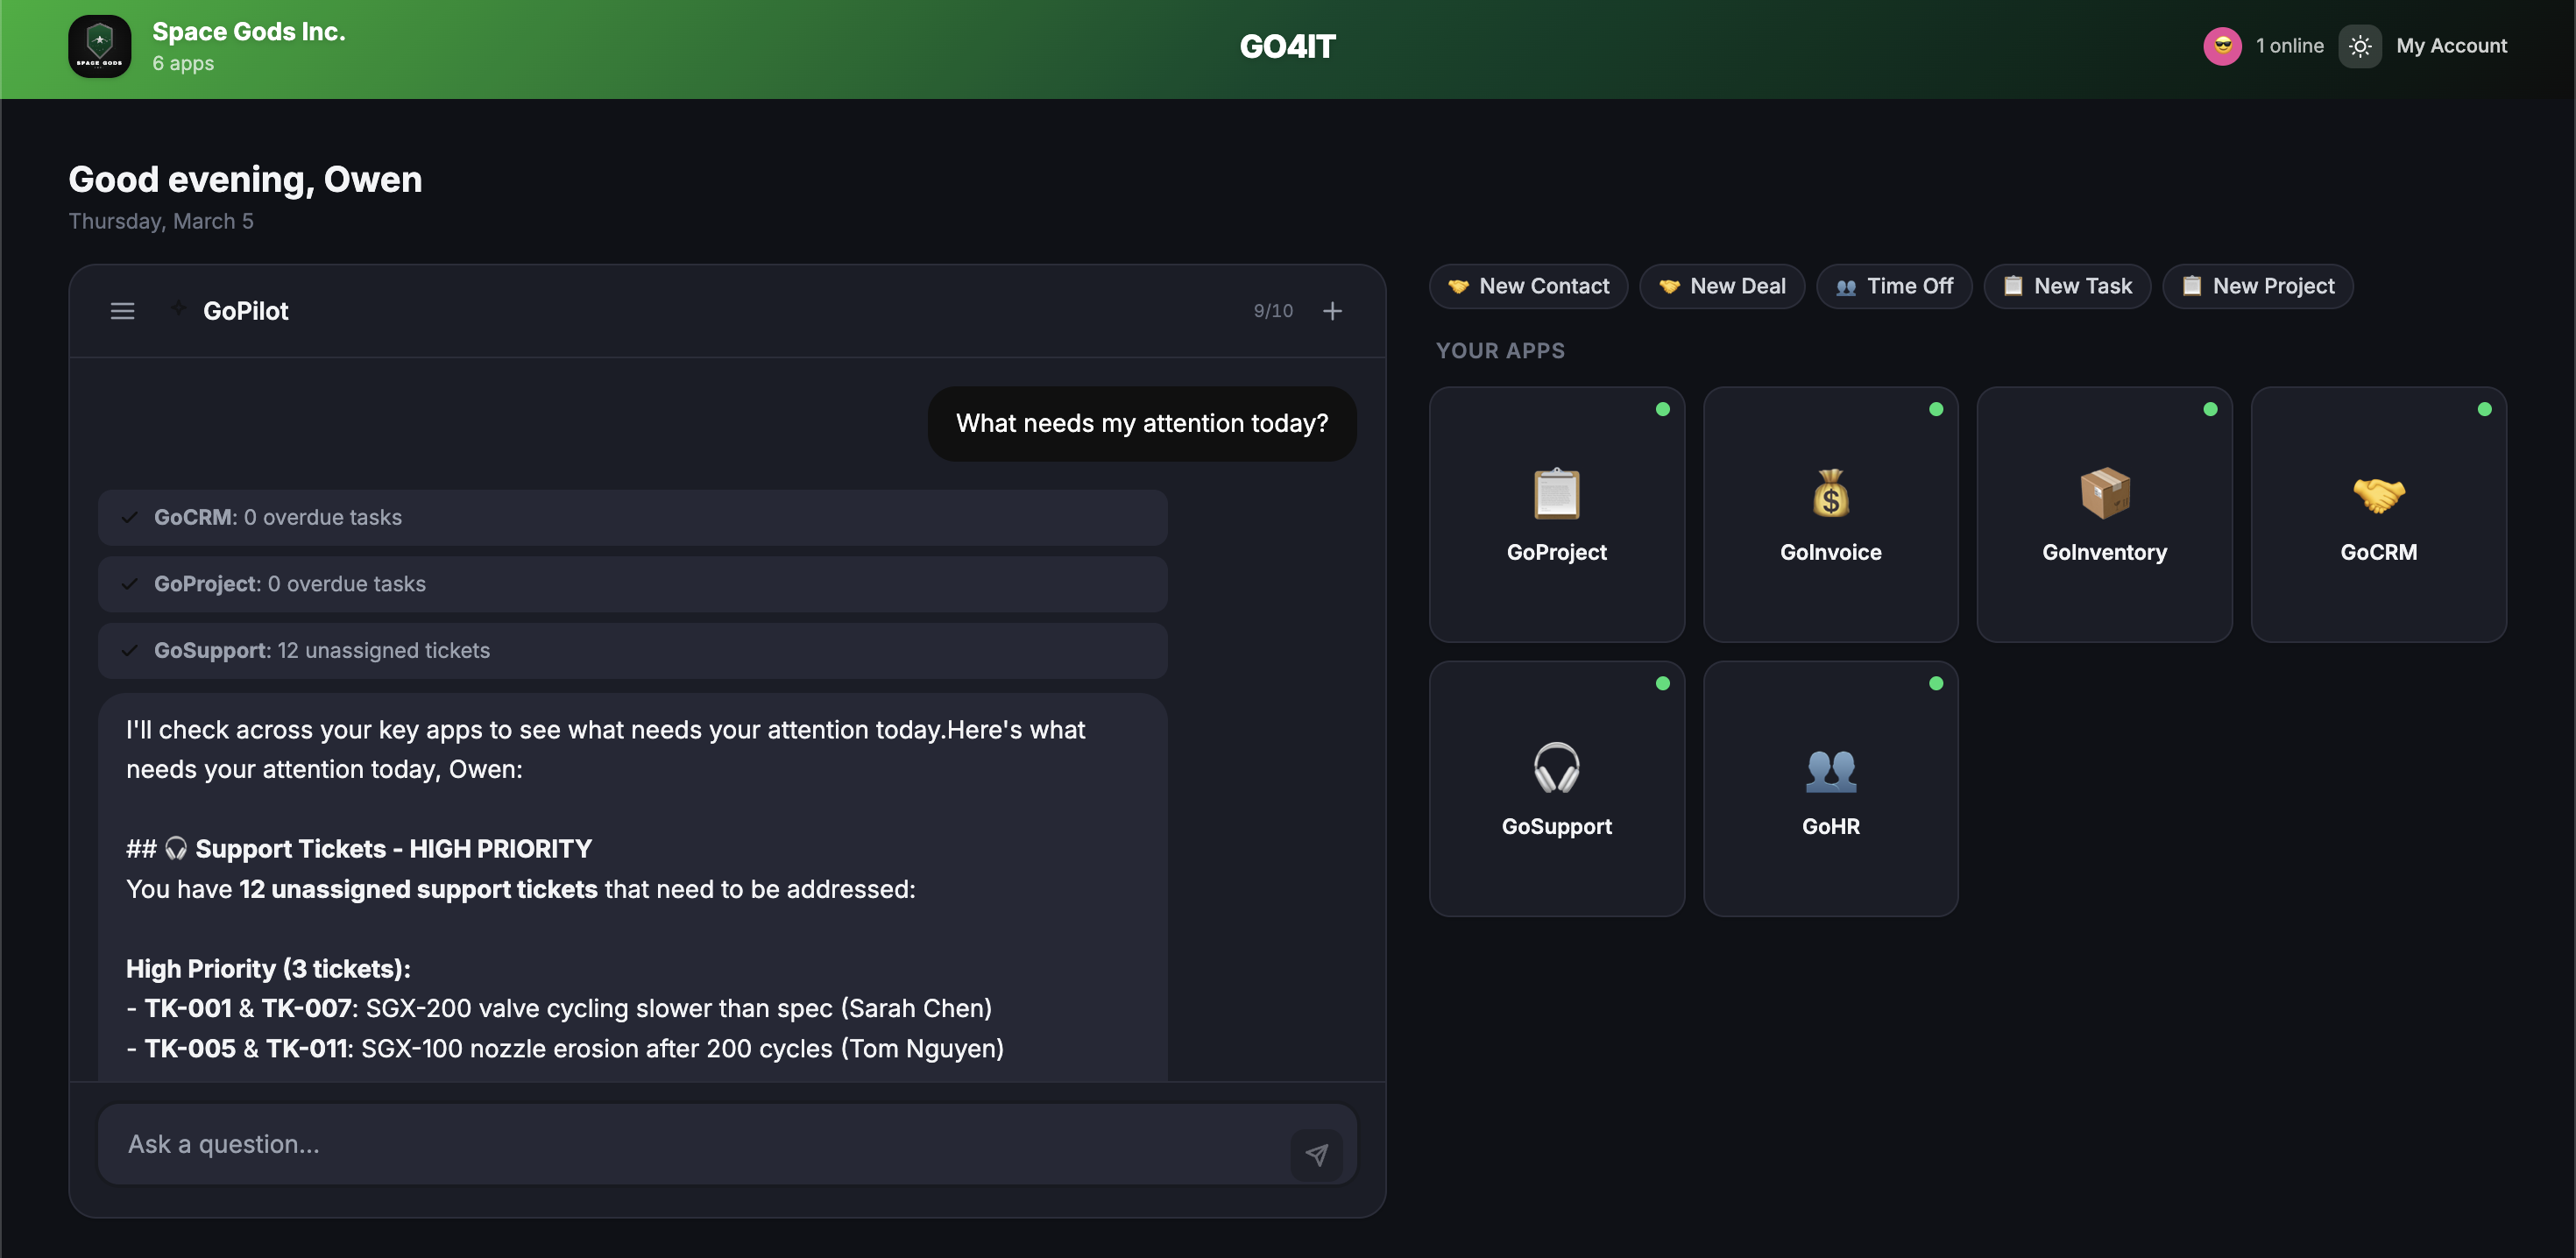
Task: Click the New Deal quick action
Action: click(x=1722, y=286)
